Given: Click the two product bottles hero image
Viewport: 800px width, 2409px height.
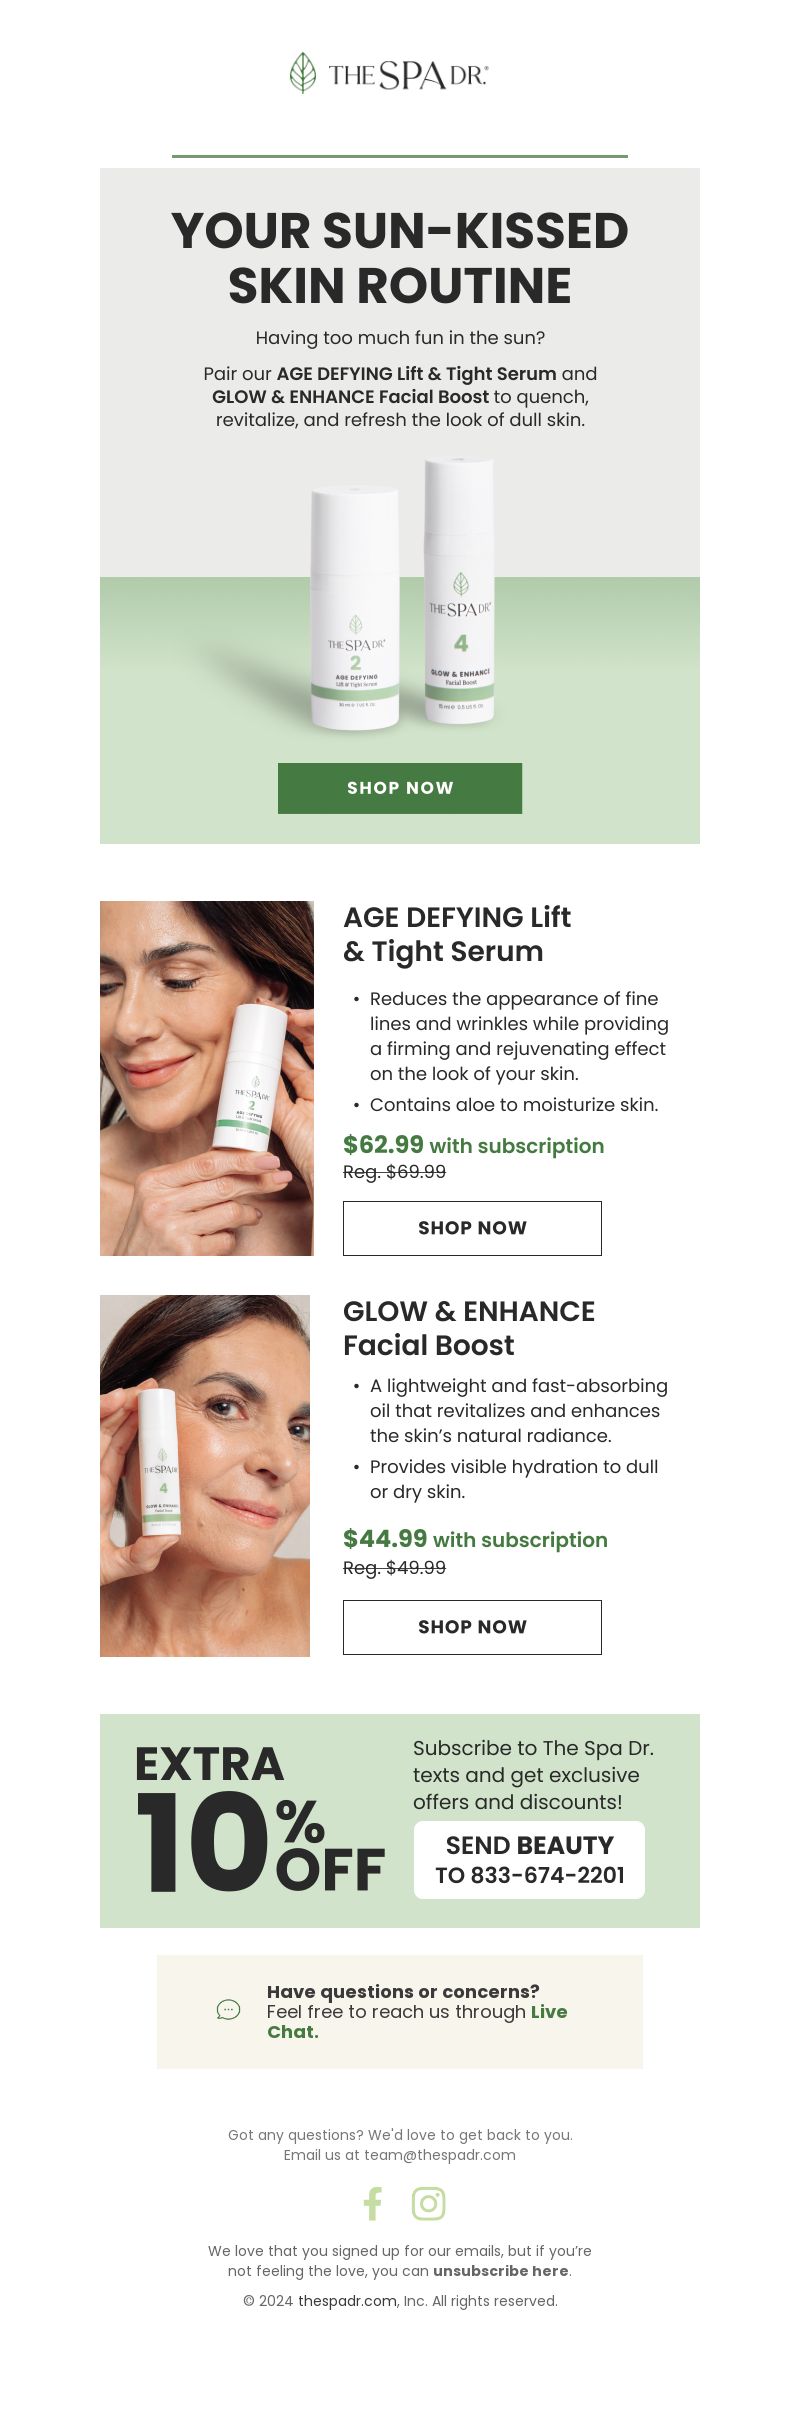Looking at the screenshot, I should (x=402, y=594).
